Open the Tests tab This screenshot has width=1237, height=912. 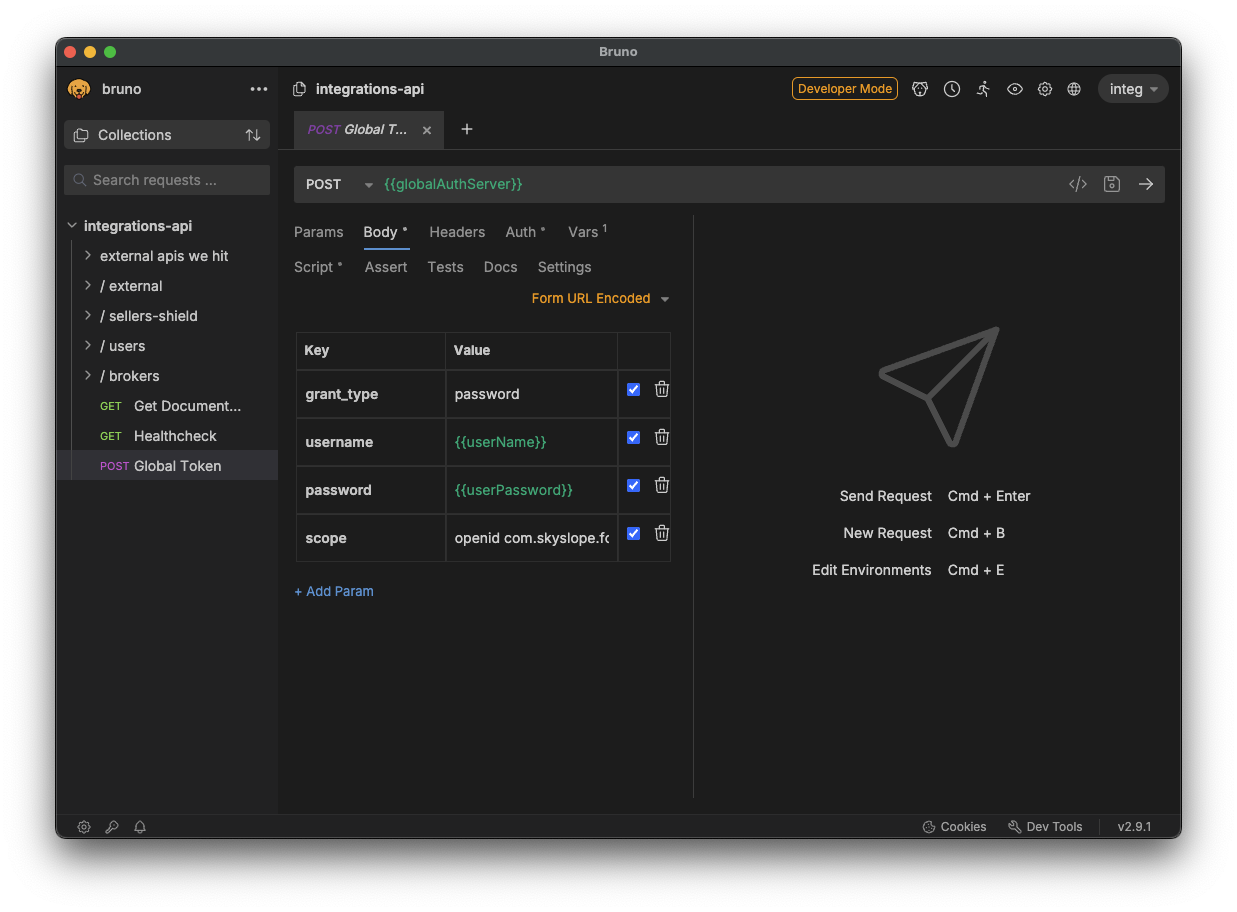click(x=445, y=267)
